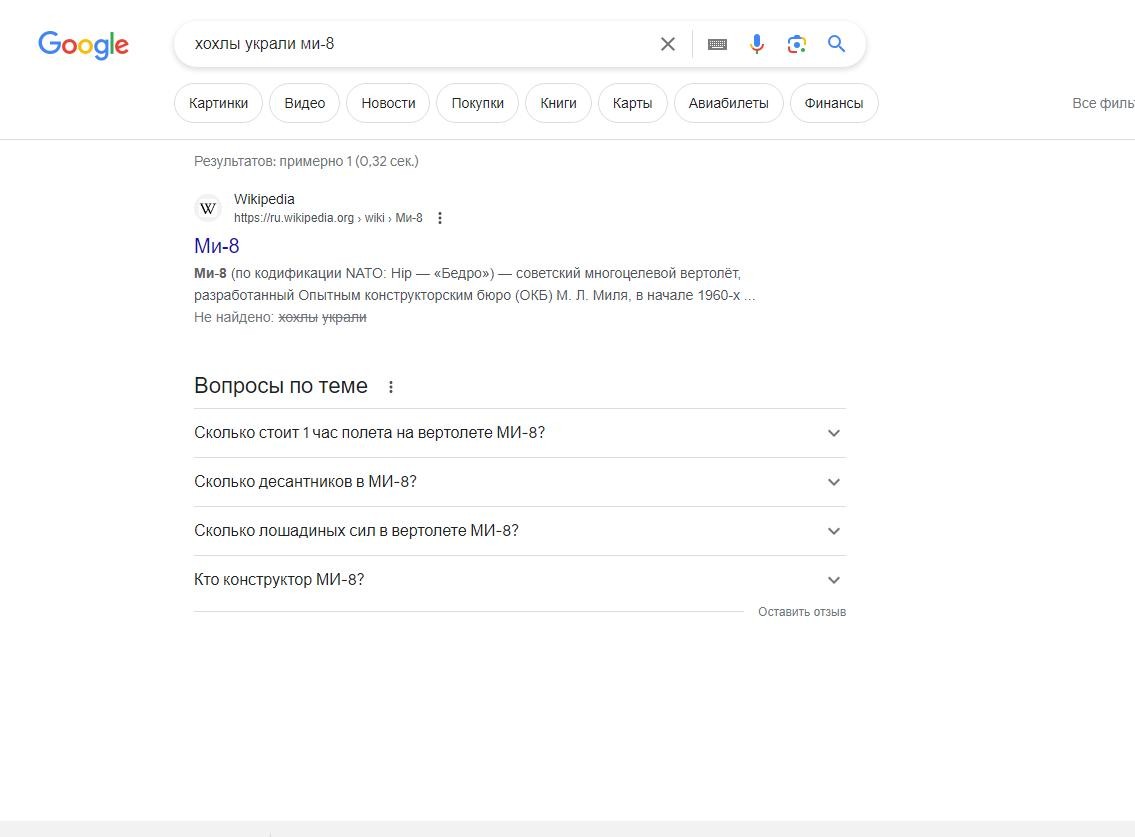Viewport: 1135px width, 837px height.
Task: Click the Вопросы по теме heading
Action: (x=281, y=386)
